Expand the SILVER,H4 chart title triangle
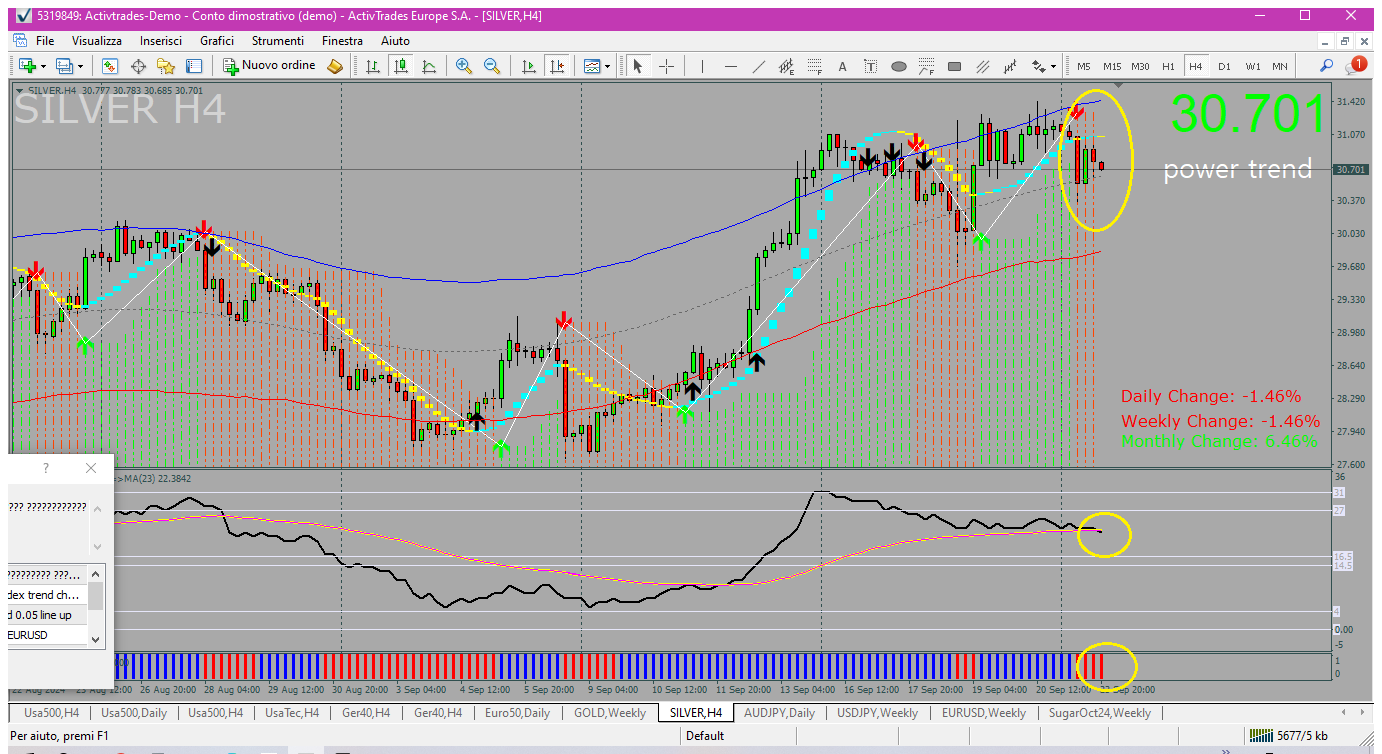The width and height of the screenshot is (1382, 754). [x=19, y=91]
